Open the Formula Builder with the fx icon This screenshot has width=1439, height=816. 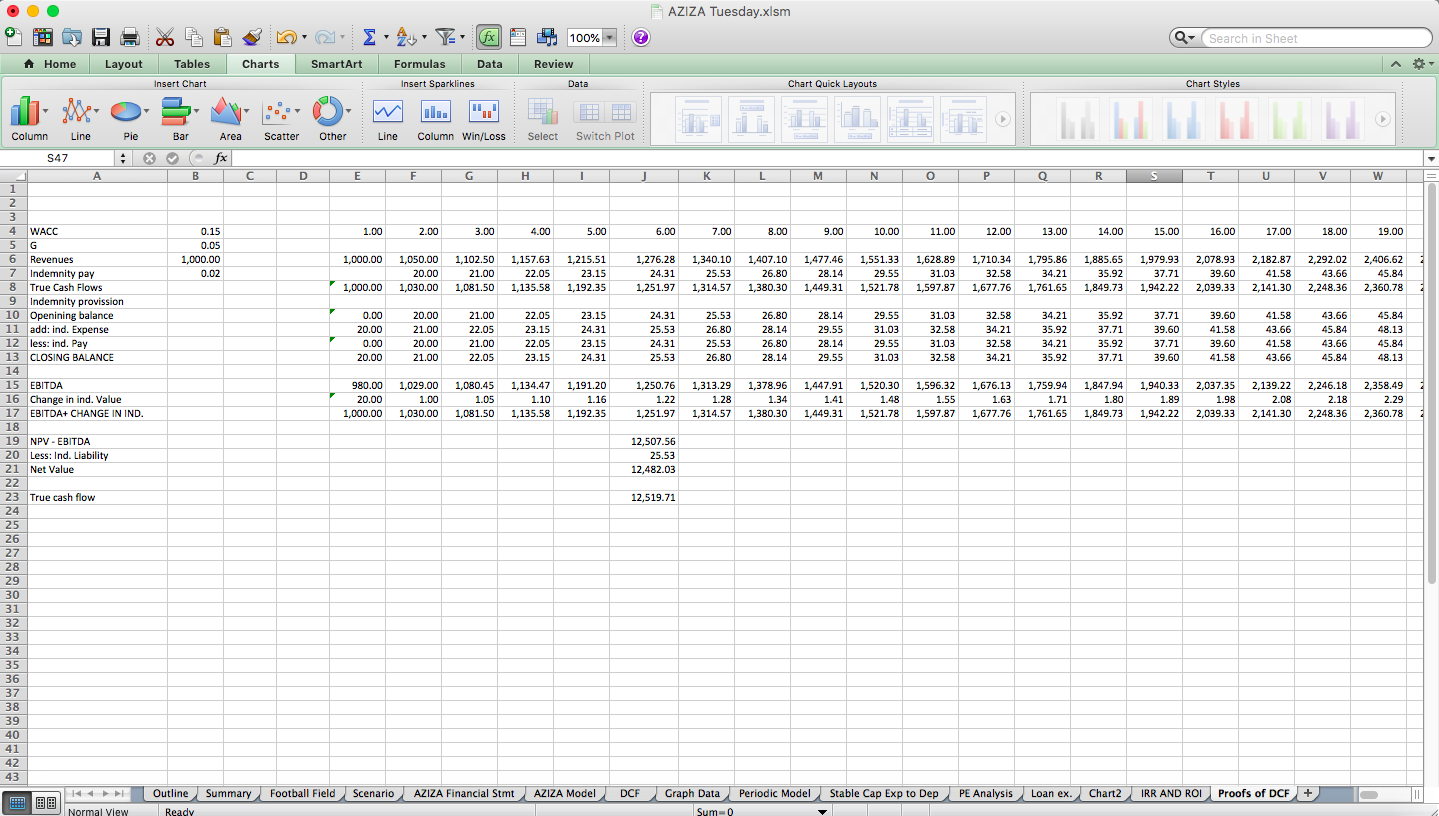tap(489, 37)
